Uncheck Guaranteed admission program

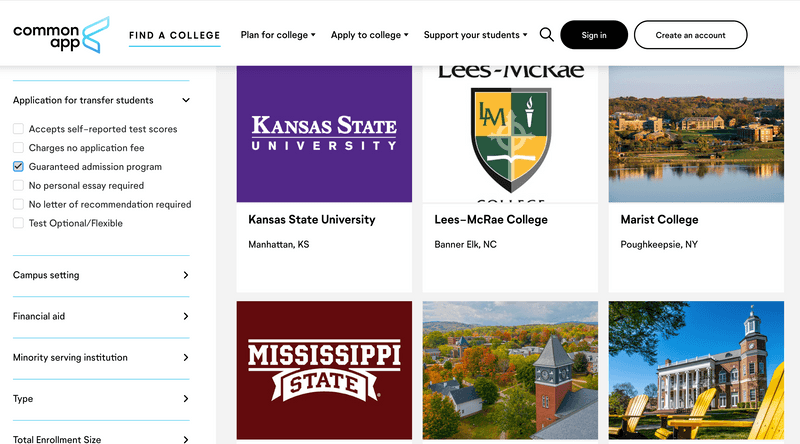click(x=18, y=166)
